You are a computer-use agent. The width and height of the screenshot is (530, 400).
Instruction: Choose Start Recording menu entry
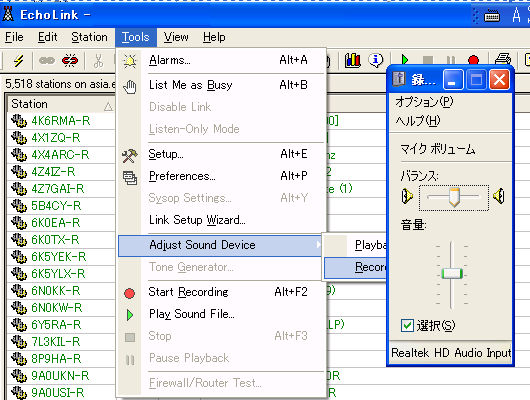tap(221, 292)
